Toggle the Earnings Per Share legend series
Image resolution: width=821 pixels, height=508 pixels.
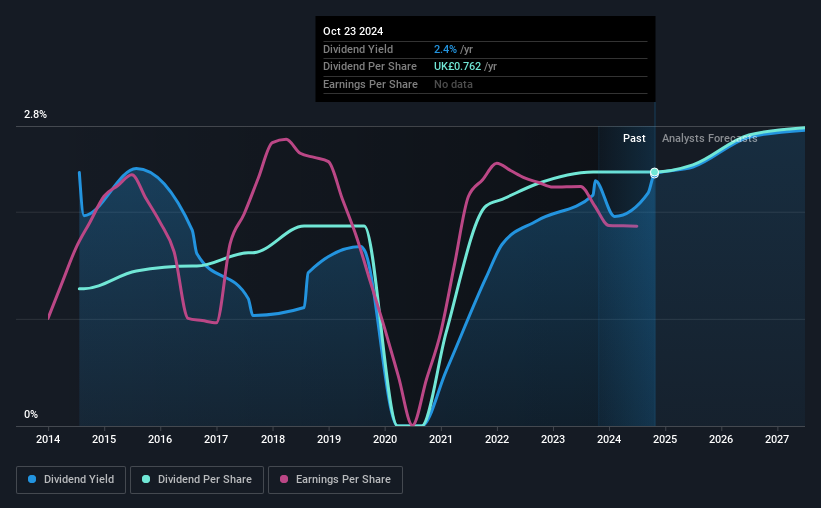pyautogui.click(x=335, y=480)
